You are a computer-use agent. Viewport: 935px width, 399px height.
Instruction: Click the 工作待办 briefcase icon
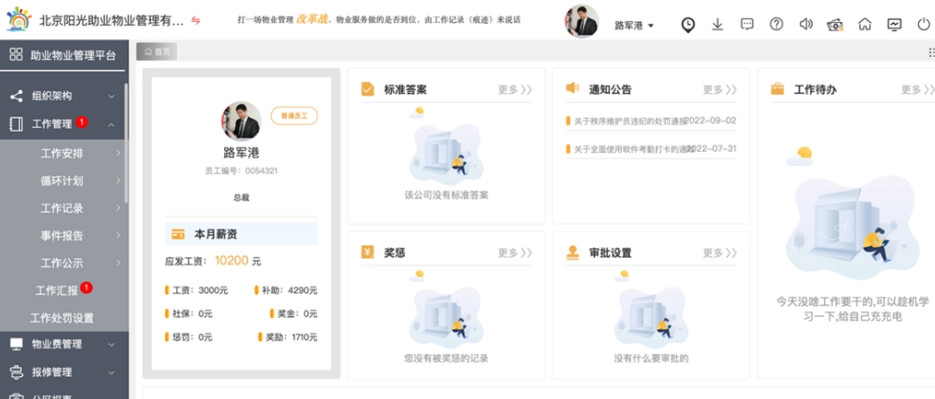pyautogui.click(x=778, y=89)
